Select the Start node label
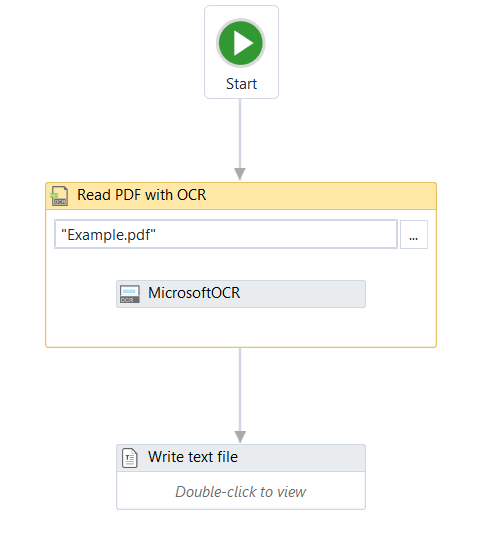The width and height of the screenshot is (496, 548). click(x=241, y=84)
